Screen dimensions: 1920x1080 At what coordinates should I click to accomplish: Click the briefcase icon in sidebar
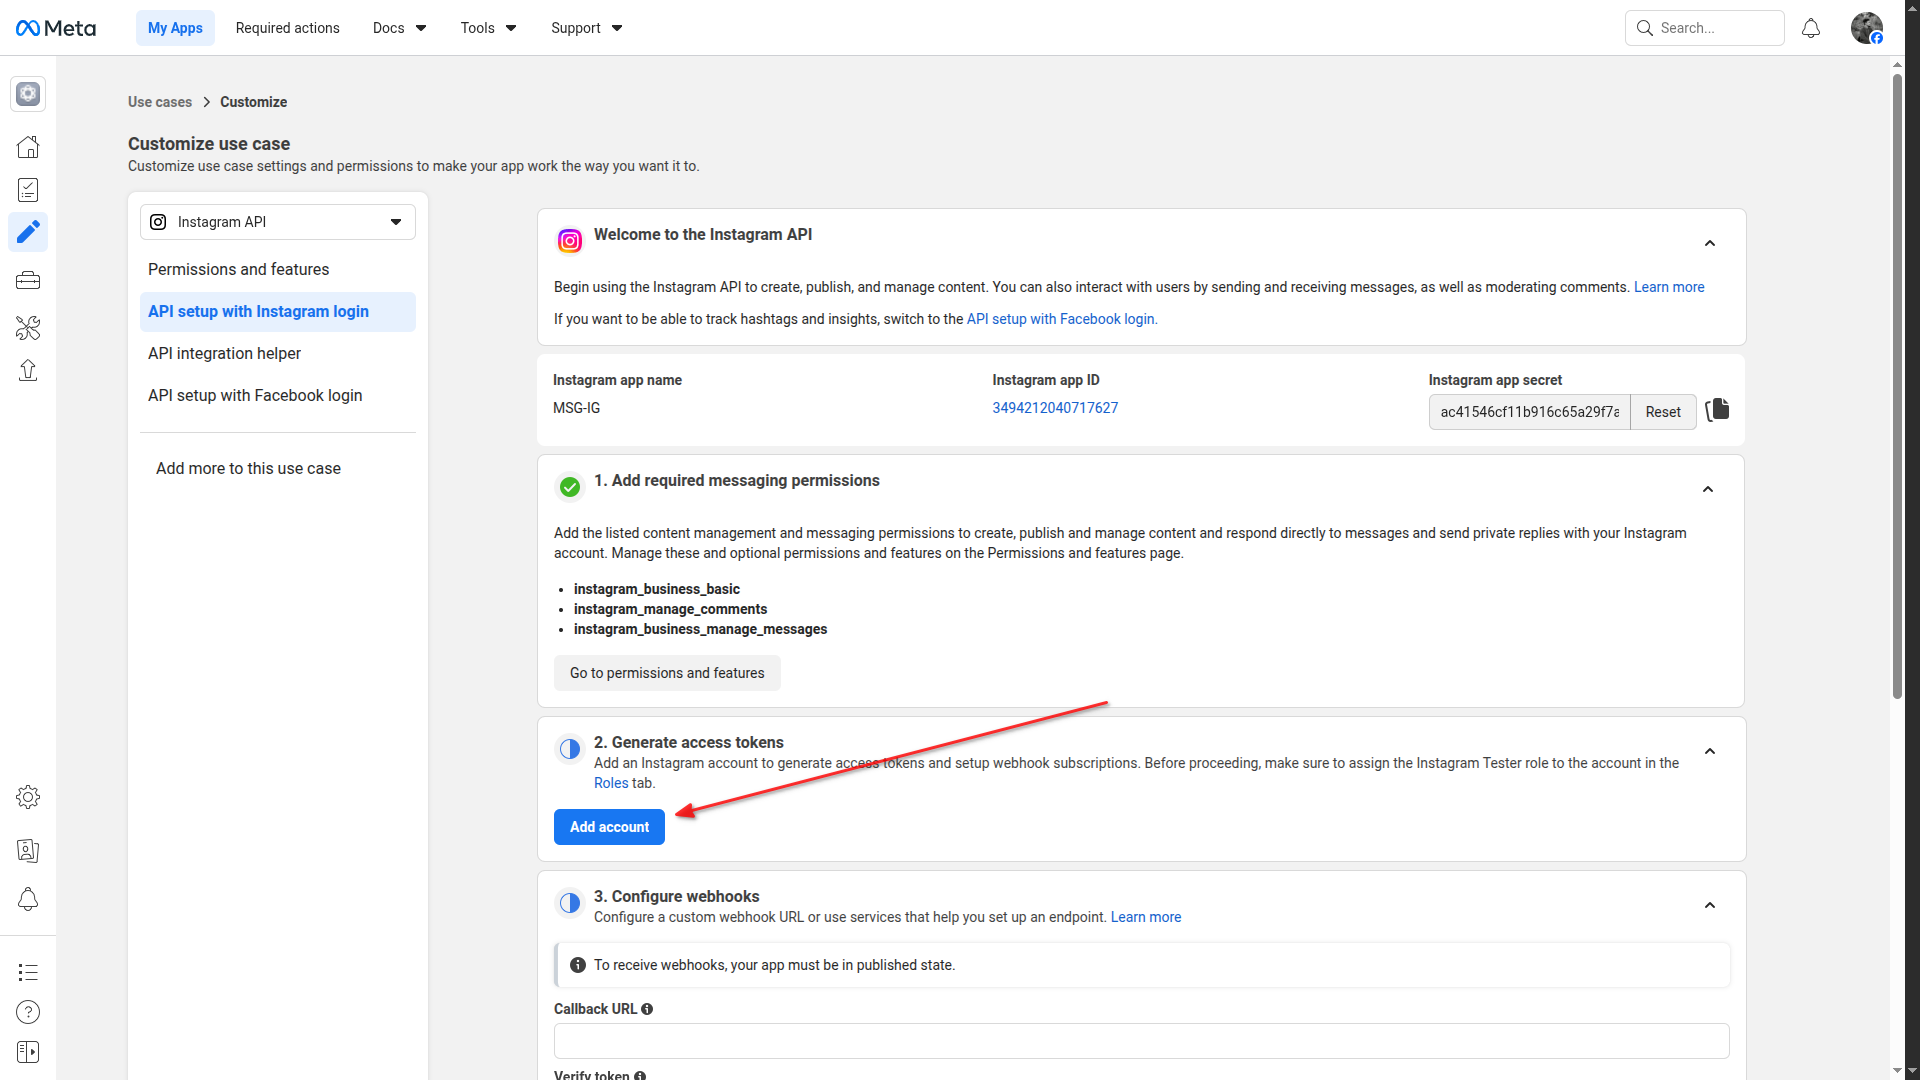(x=28, y=281)
